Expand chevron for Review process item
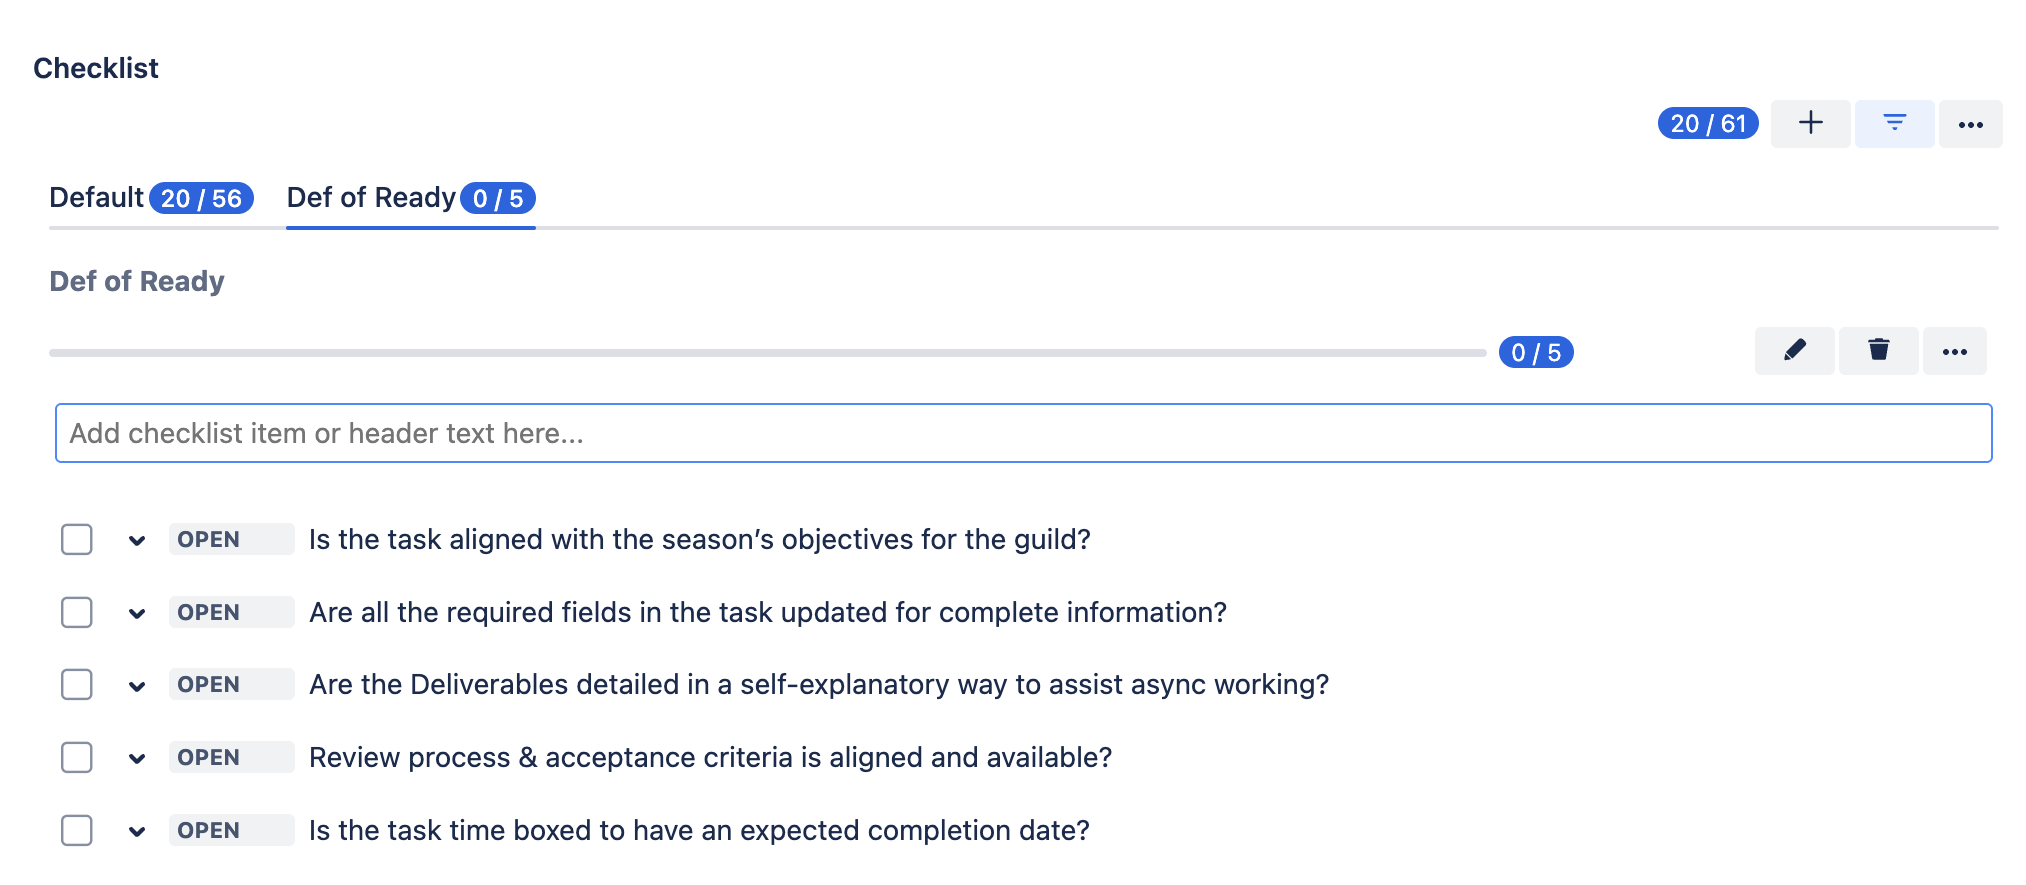 [137, 759]
